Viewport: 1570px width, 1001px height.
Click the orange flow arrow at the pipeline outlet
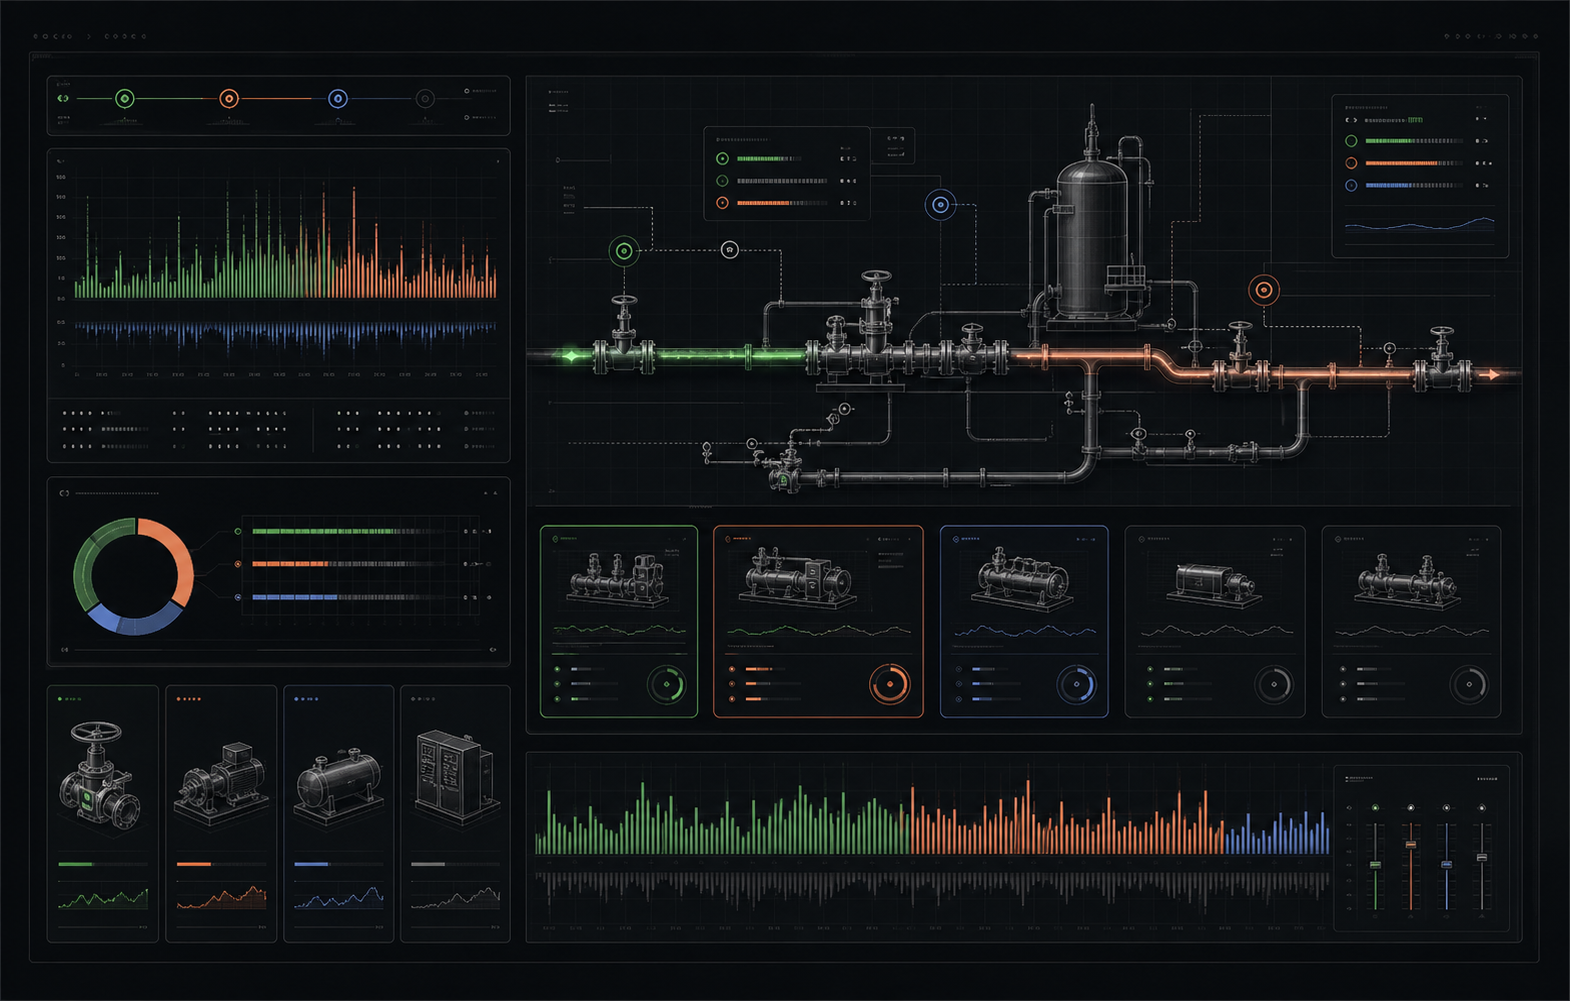(1494, 375)
